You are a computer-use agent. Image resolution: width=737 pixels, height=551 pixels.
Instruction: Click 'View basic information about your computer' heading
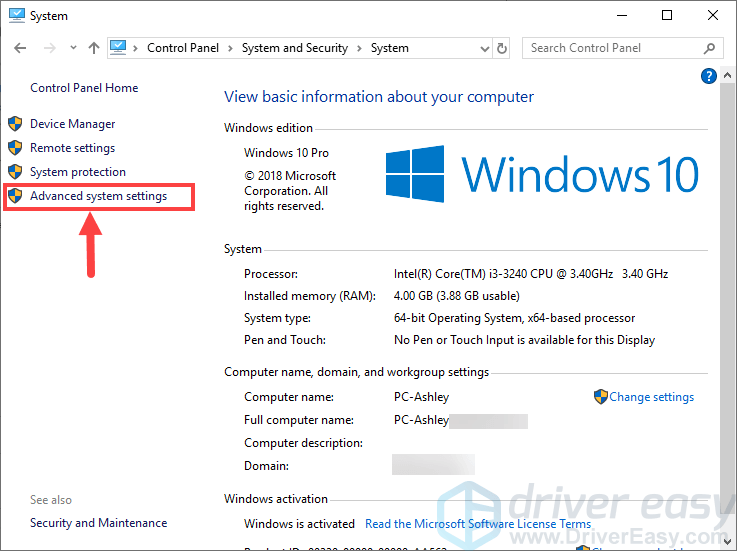coord(379,97)
